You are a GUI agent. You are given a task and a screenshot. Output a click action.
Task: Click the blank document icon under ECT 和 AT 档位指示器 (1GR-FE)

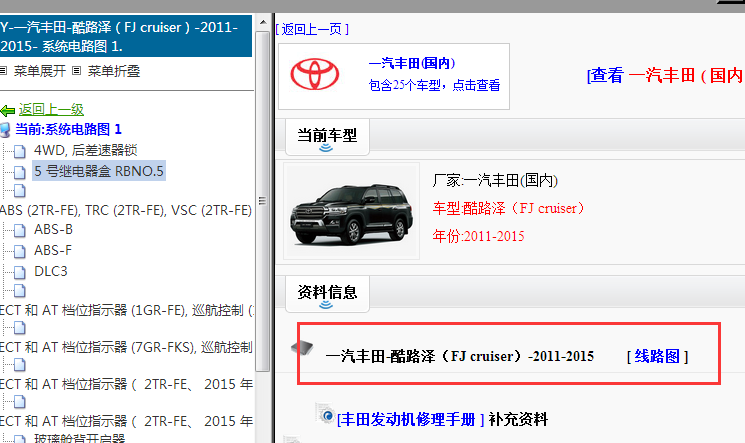click(x=19, y=328)
